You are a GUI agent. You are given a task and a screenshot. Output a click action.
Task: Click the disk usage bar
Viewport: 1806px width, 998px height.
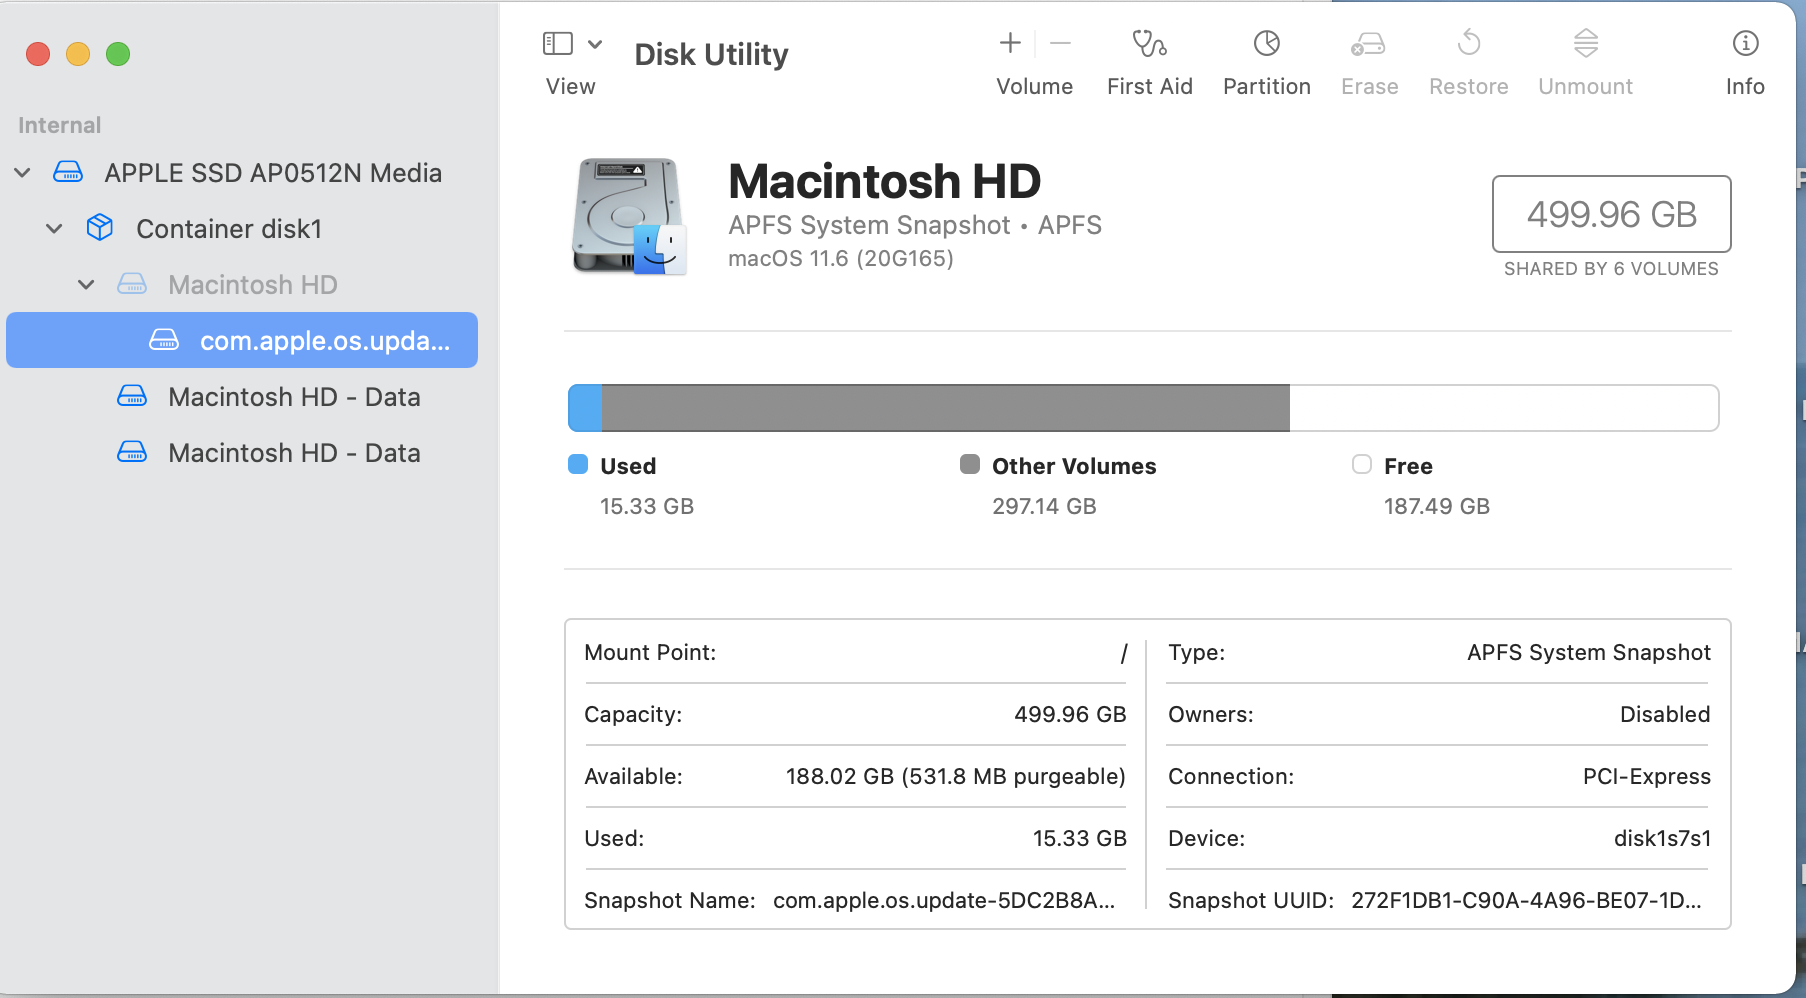coord(1142,408)
